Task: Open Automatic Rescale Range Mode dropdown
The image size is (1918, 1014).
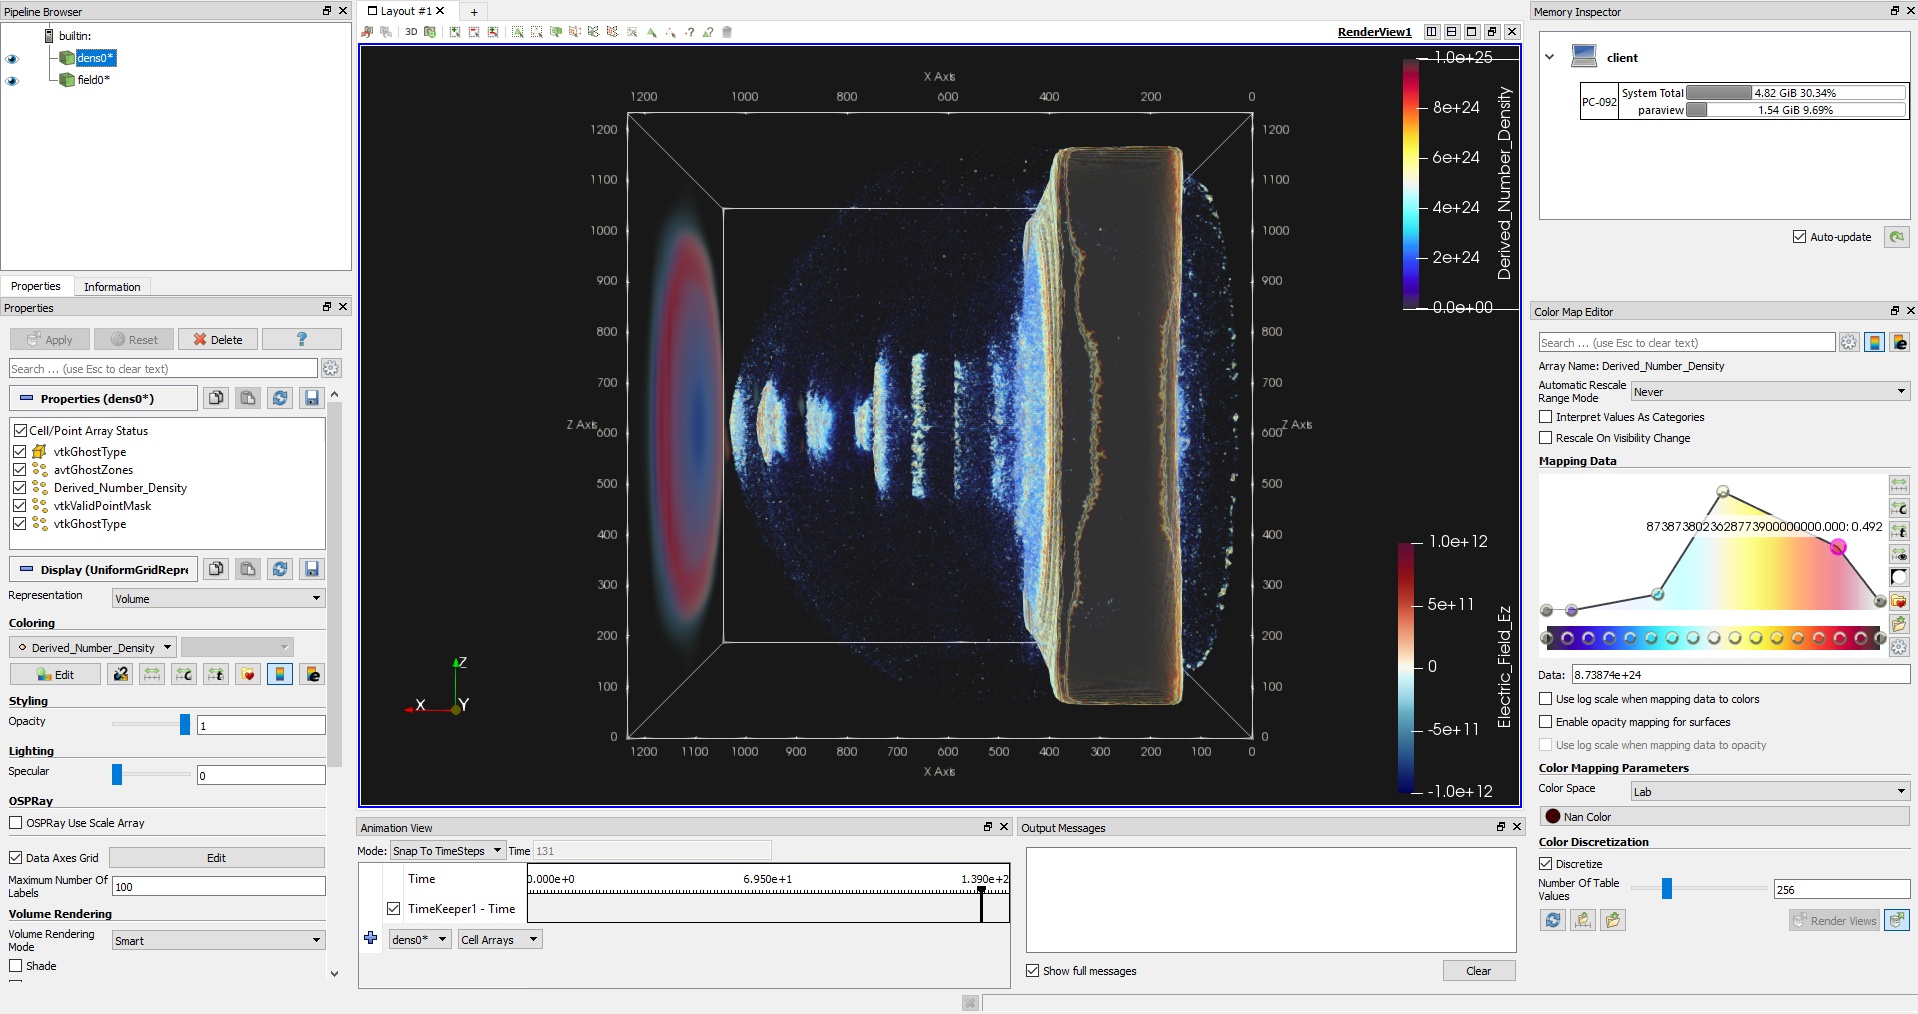Action: click(1770, 391)
